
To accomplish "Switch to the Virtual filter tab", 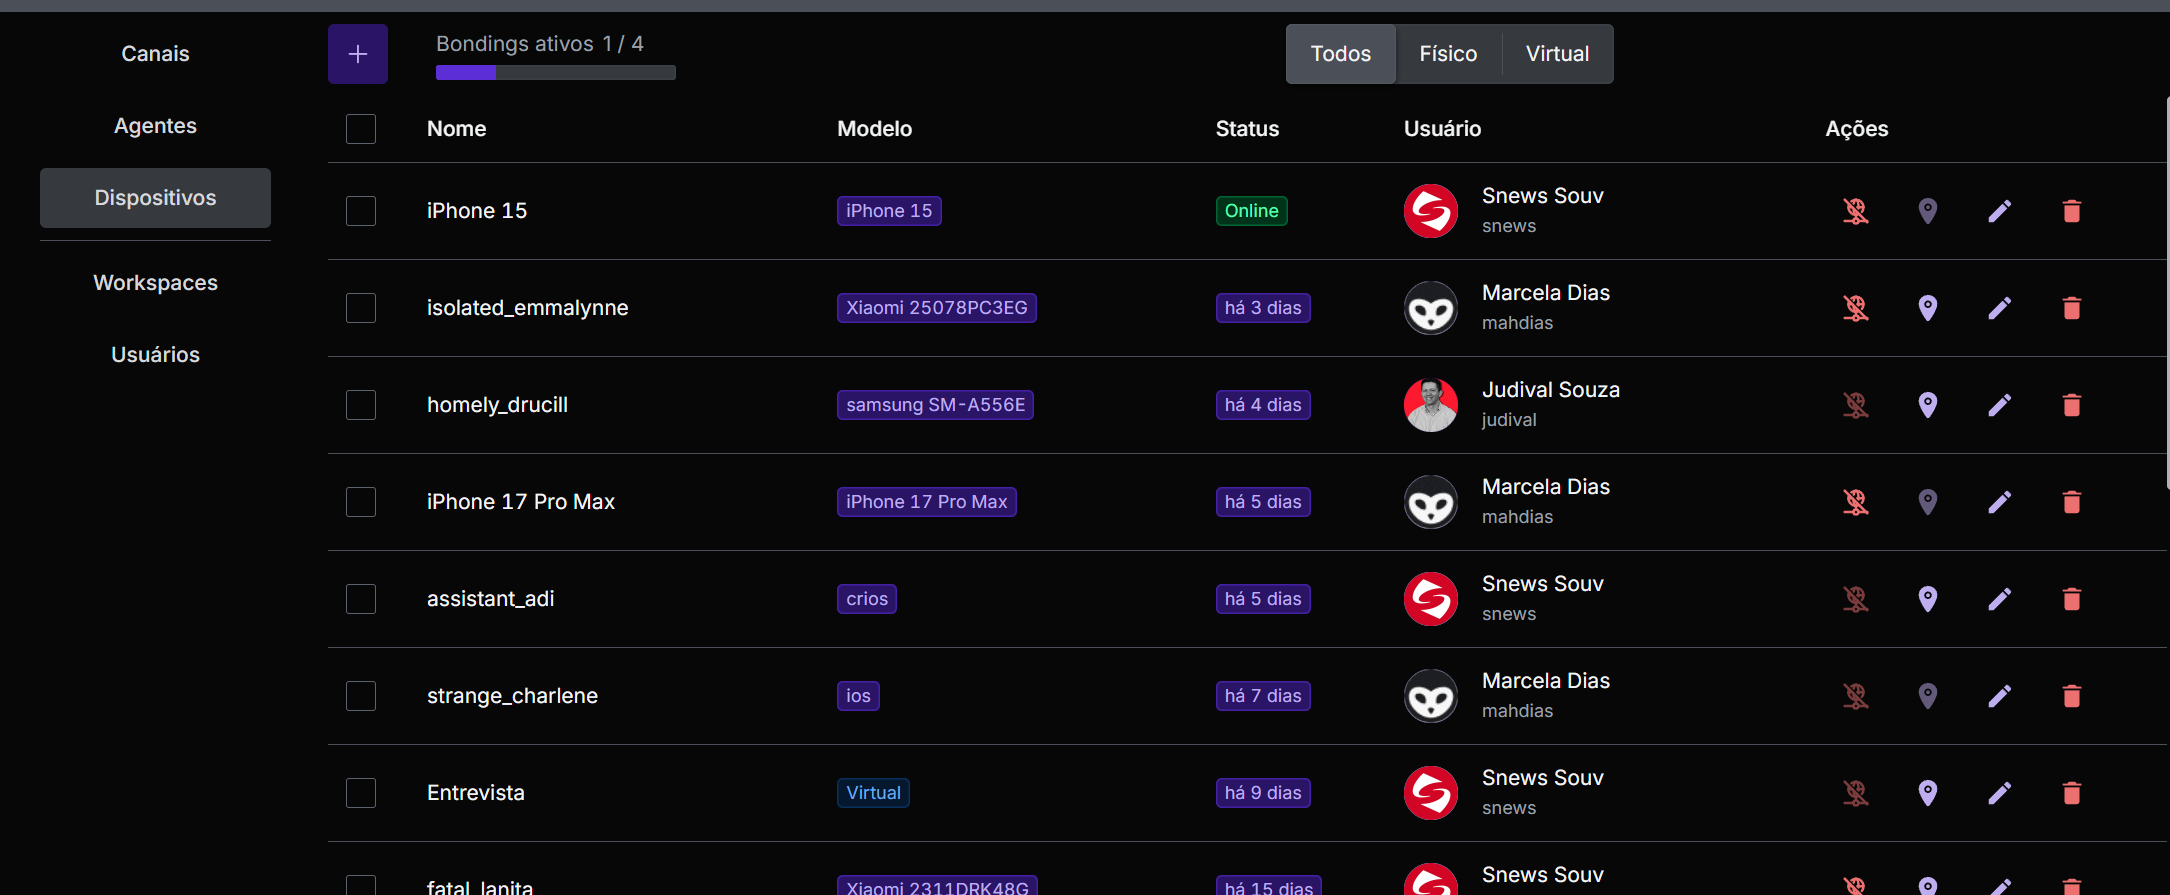I will coord(1557,54).
